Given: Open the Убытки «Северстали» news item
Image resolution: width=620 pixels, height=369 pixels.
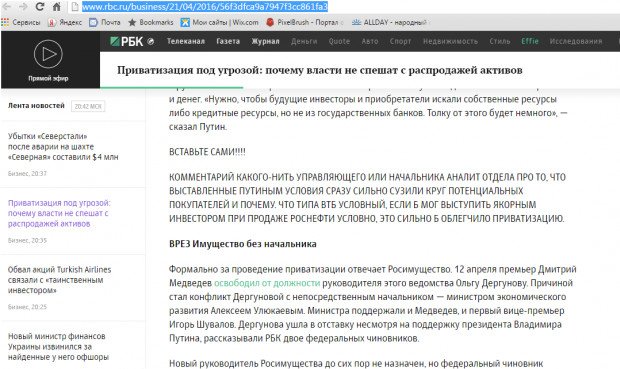Looking at the screenshot, I should point(63,146).
